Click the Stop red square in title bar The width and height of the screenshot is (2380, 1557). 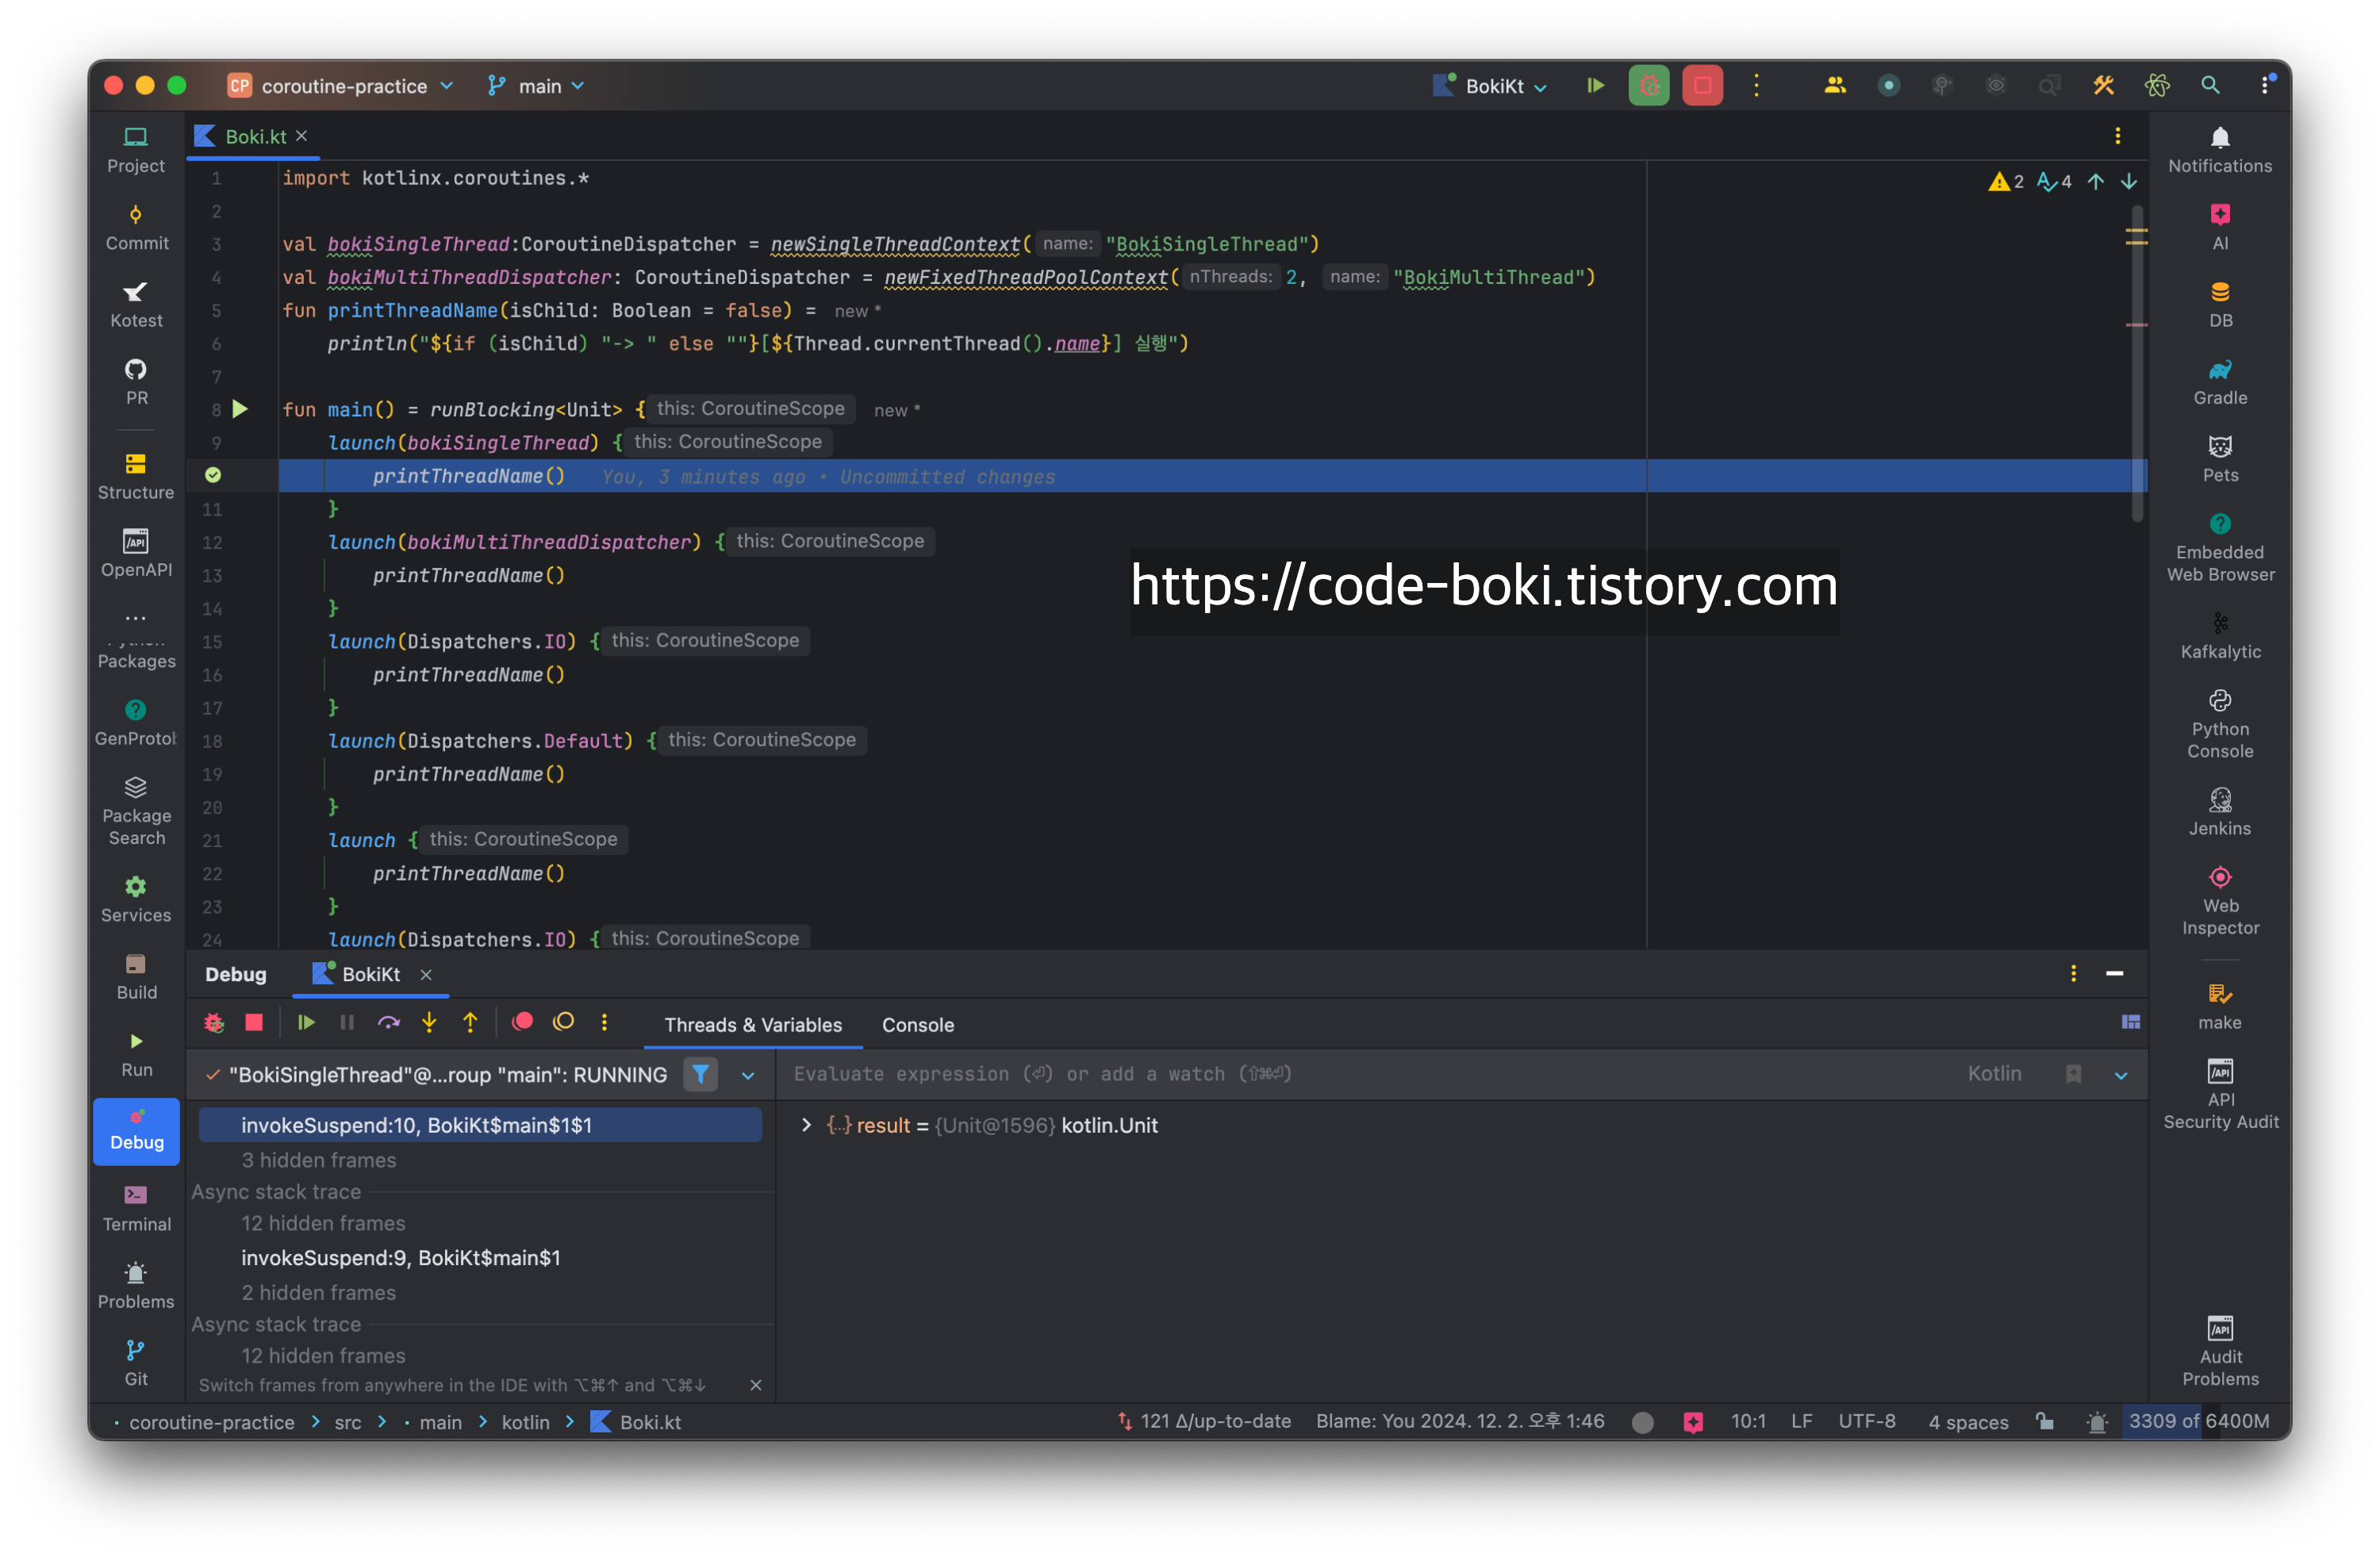tap(1702, 86)
